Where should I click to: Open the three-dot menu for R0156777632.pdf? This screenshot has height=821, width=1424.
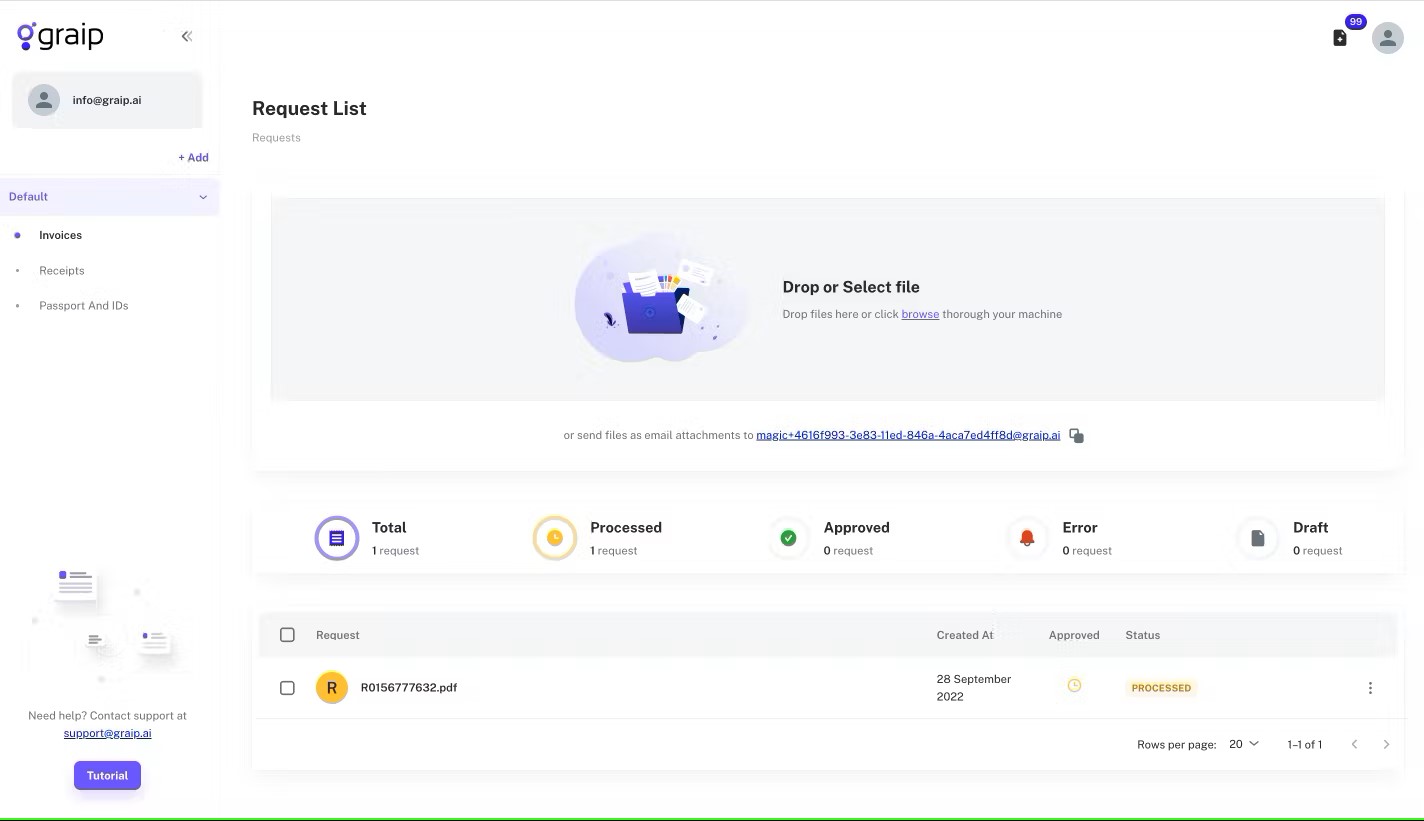click(1370, 688)
